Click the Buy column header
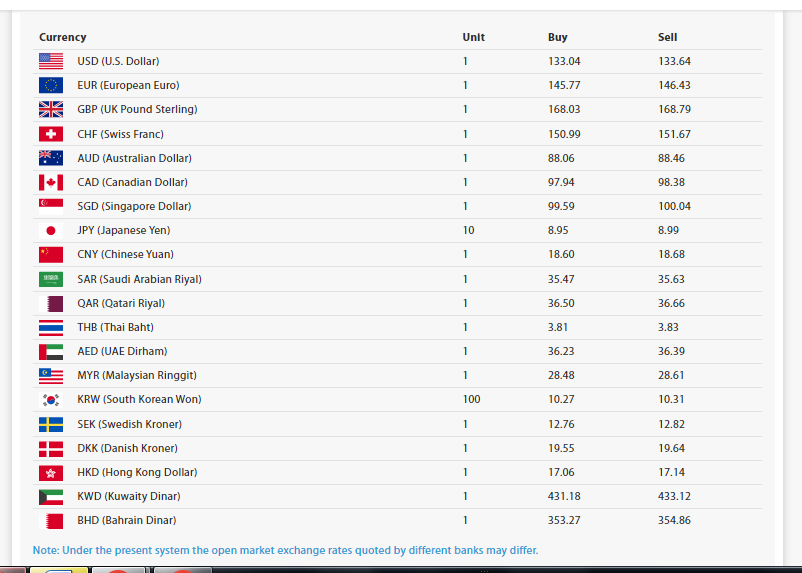The width and height of the screenshot is (802, 573). [x=557, y=37]
